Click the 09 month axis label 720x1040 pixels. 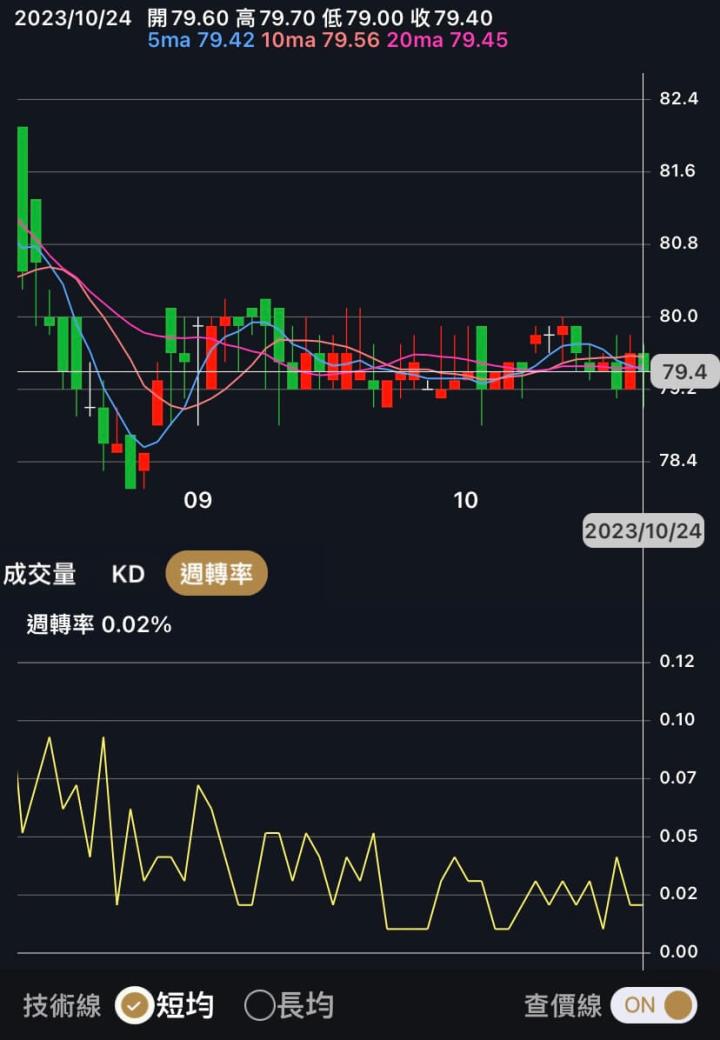click(x=198, y=499)
